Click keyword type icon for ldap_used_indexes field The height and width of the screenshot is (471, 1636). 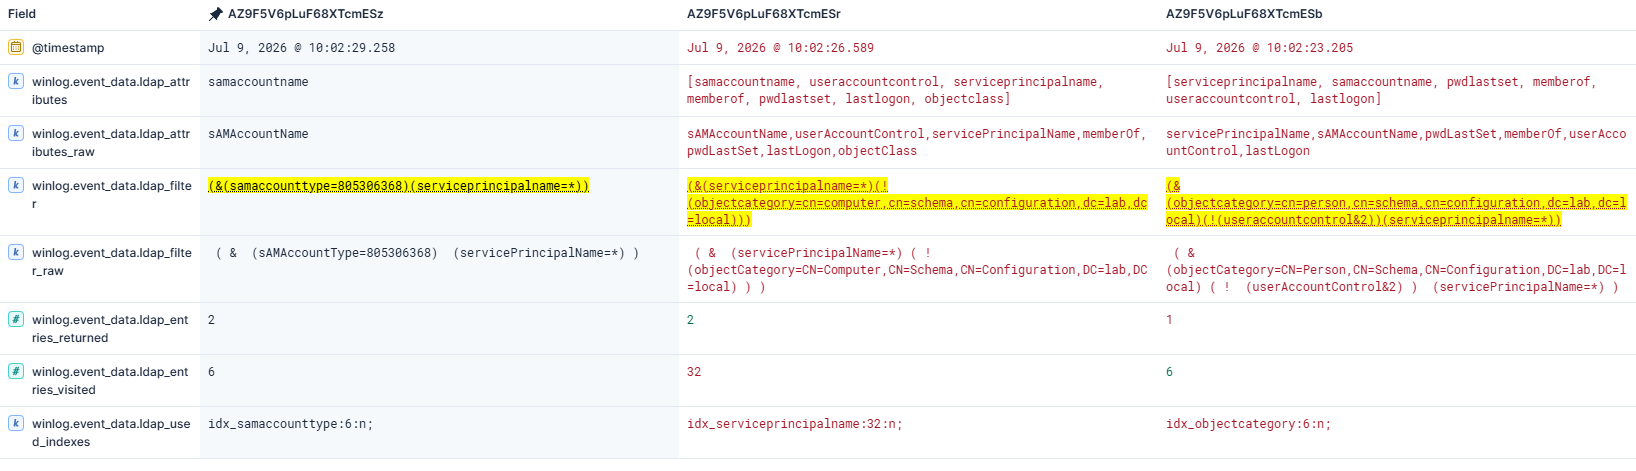(16, 423)
